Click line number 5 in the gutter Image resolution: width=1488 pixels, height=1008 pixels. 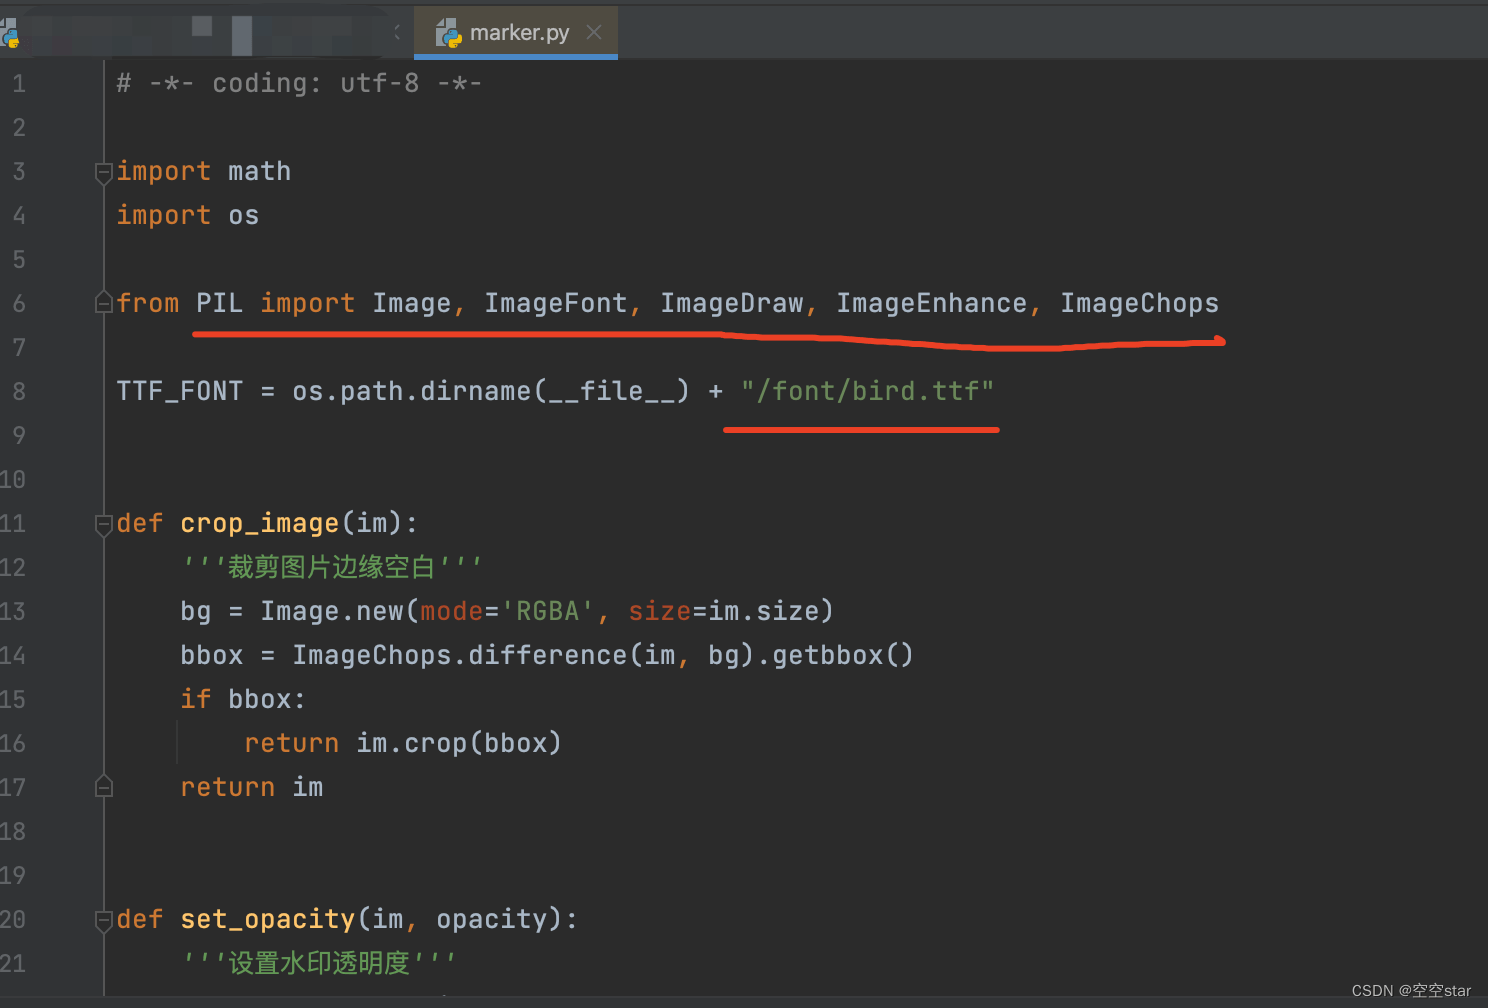pyautogui.click(x=18, y=260)
